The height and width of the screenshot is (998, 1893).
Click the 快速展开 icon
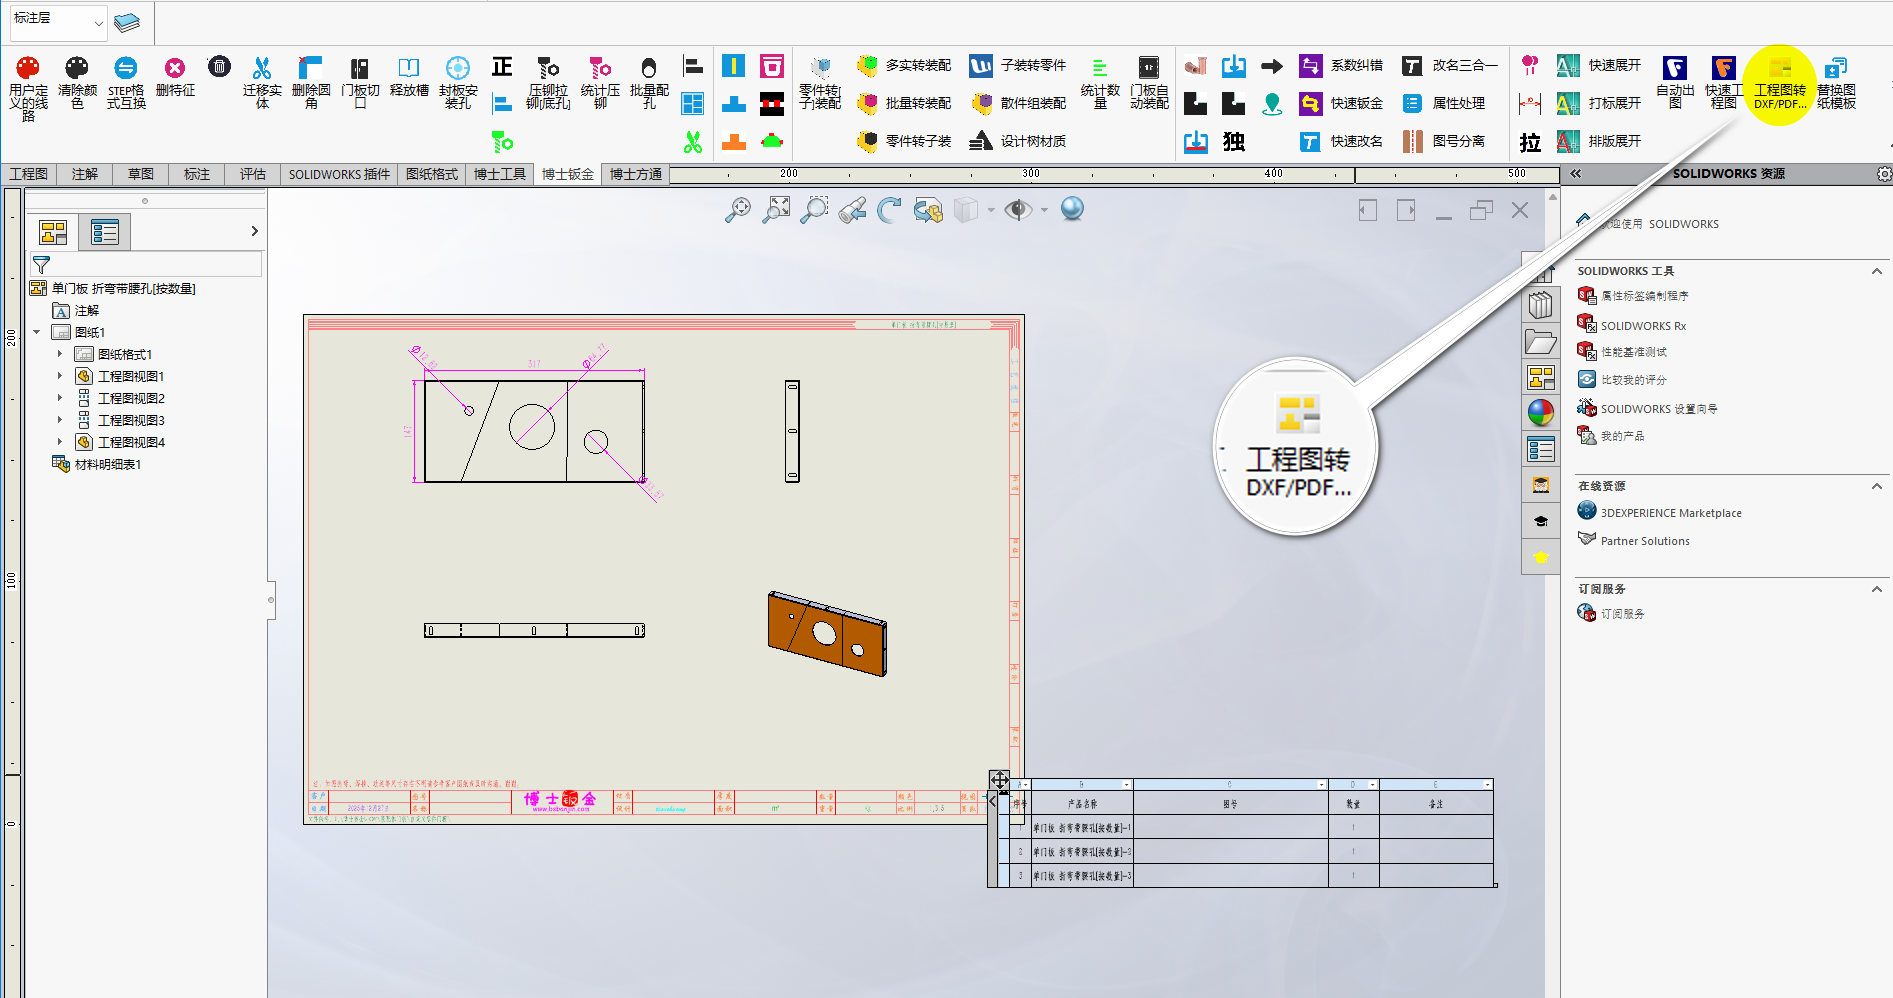point(1568,66)
